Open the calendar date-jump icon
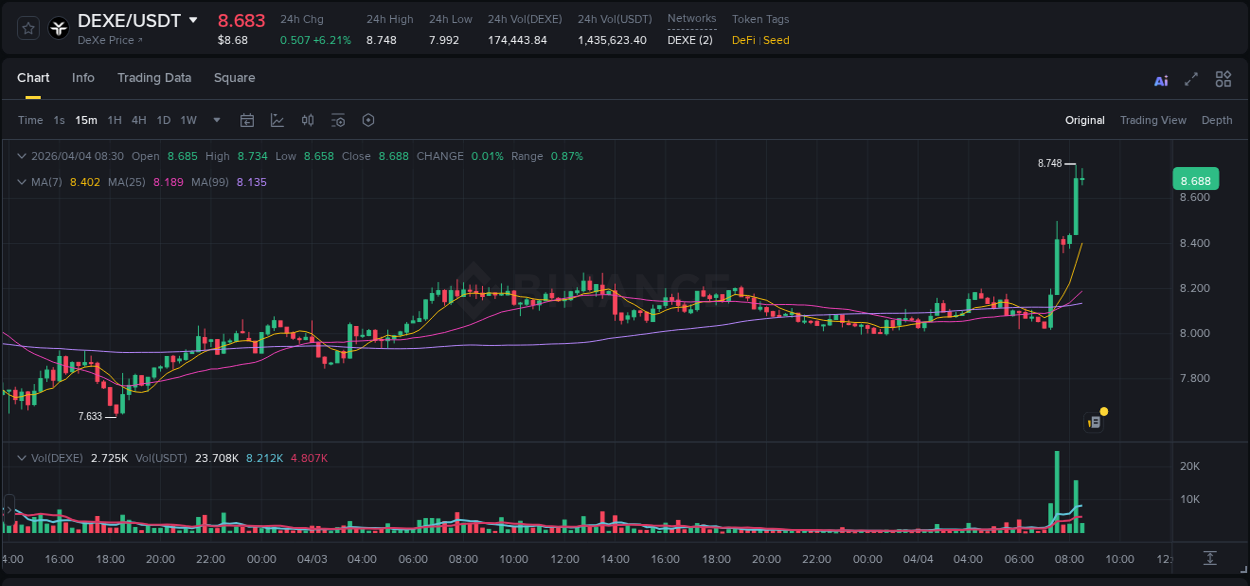This screenshot has height=586, width=1250. pyautogui.click(x=247, y=120)
